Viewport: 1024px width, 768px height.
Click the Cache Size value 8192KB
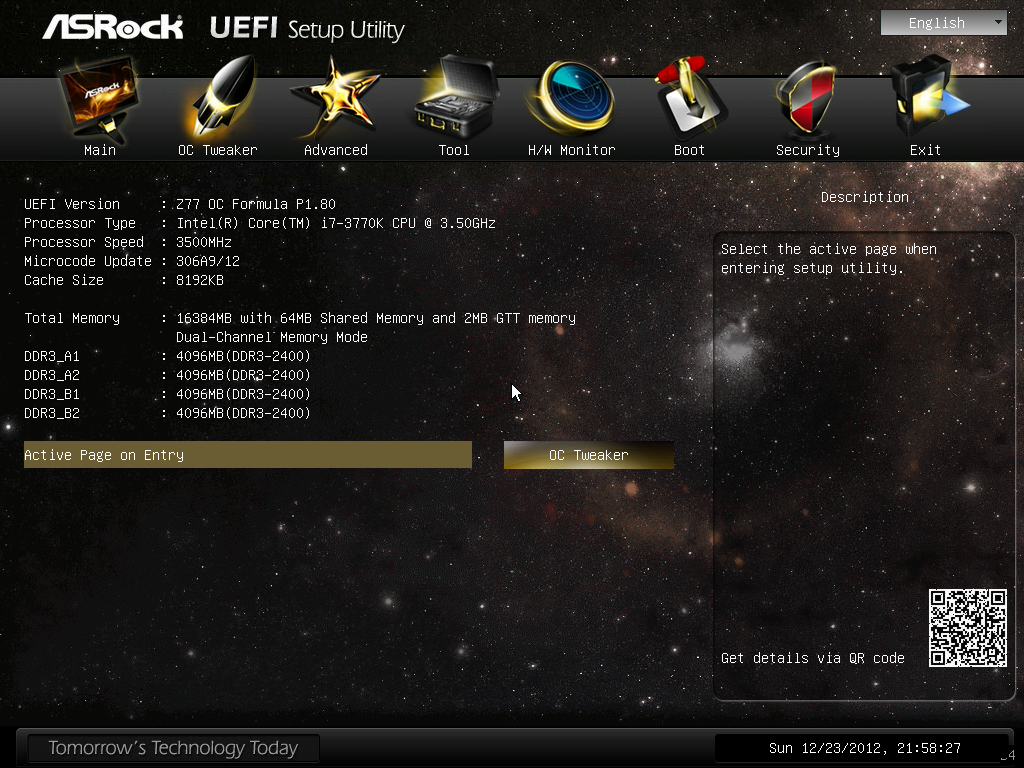click(x=200, y=280)
